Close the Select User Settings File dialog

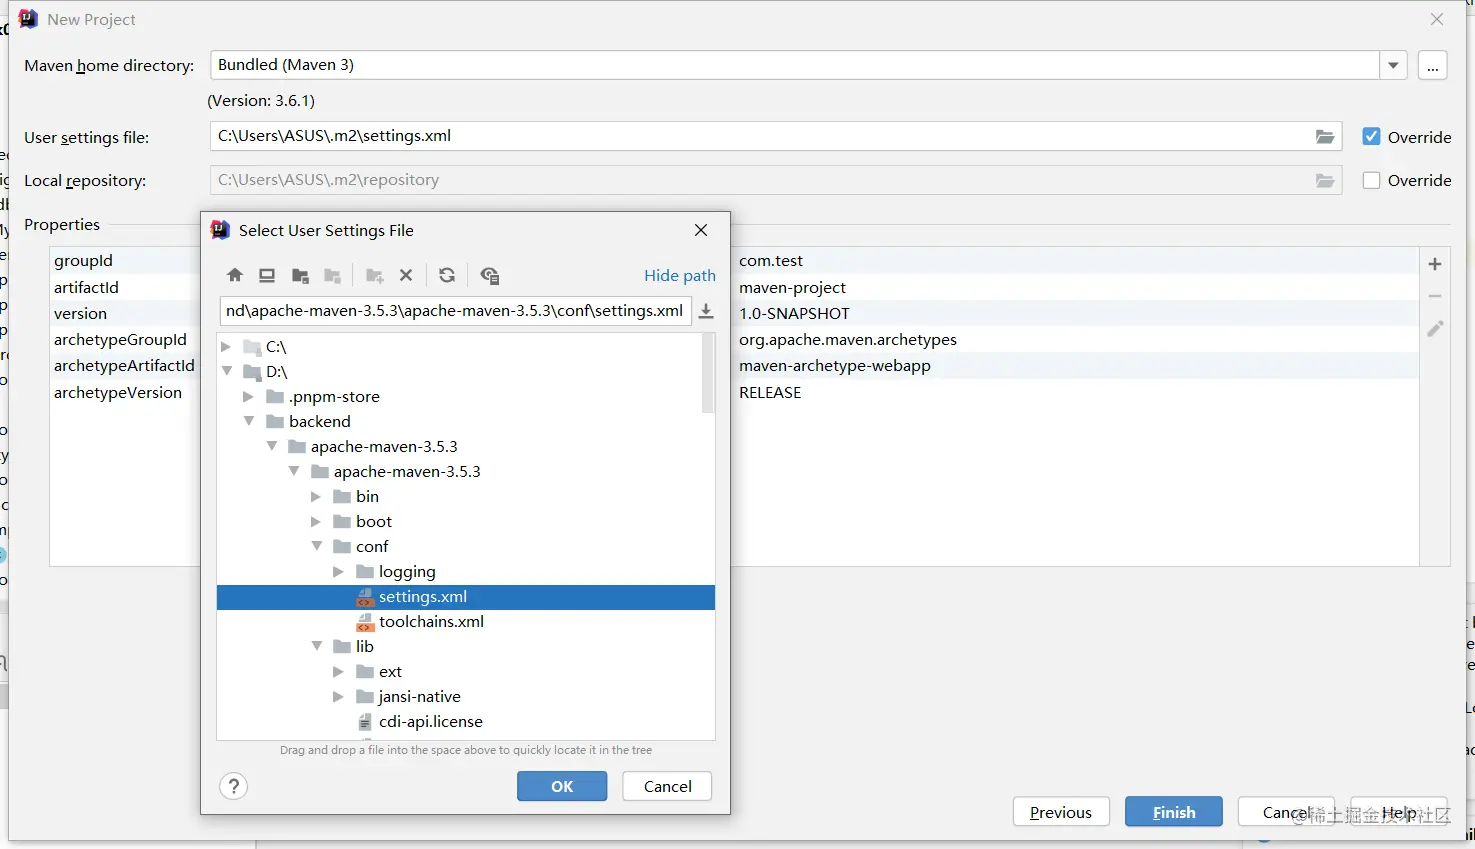coord(701,230)
